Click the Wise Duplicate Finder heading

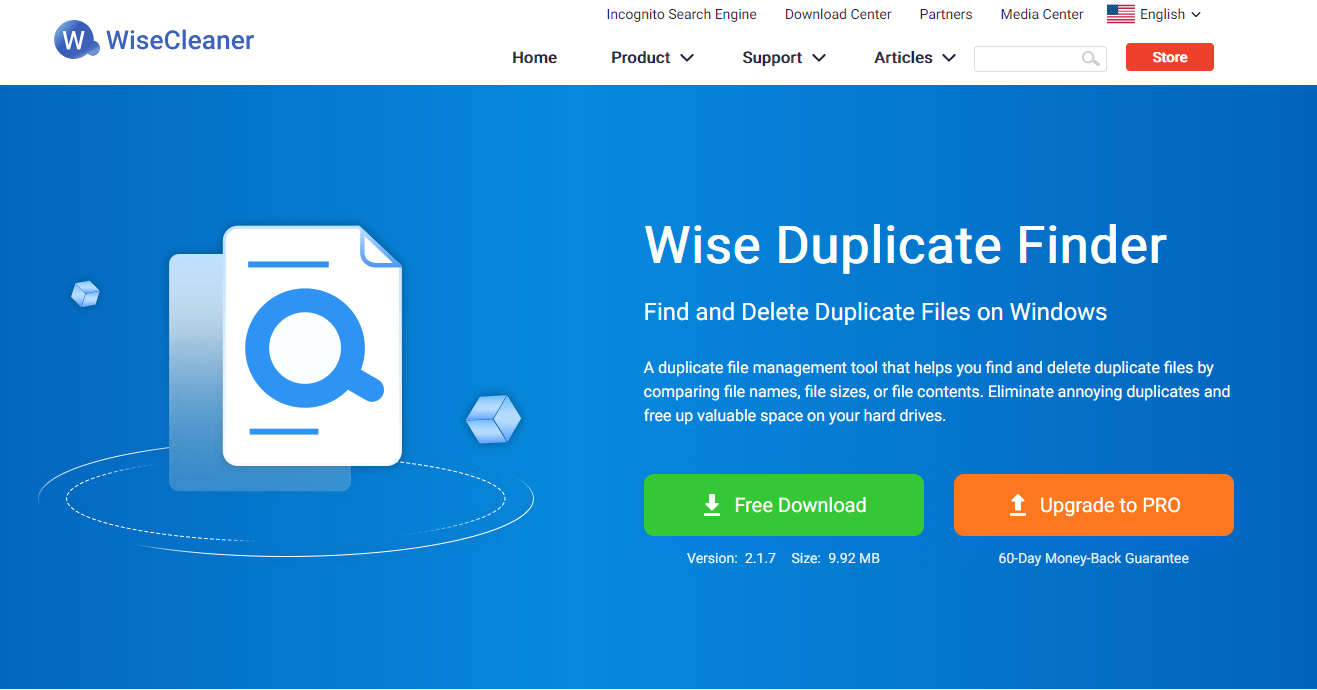[x=905, y=245]
